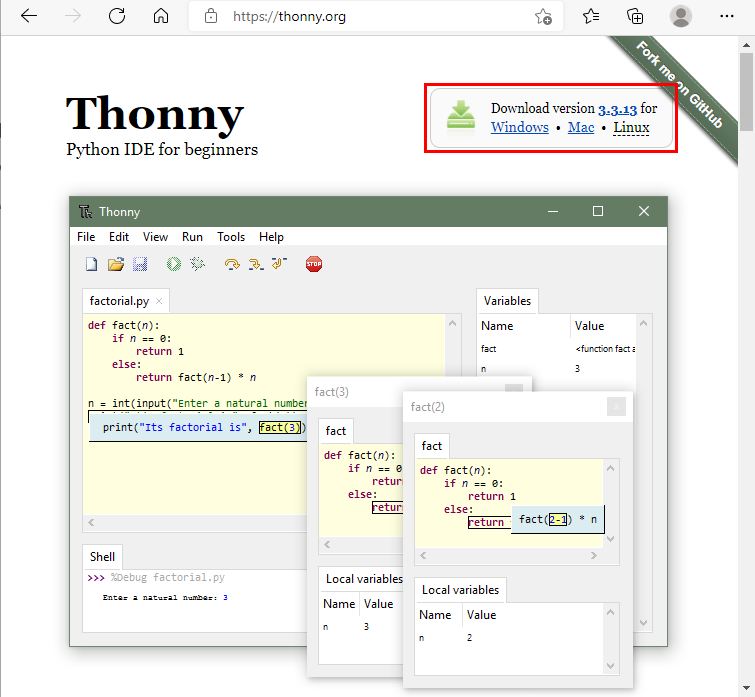Image resolution: width=755 pixels, height=697 pixels.
Task: Open the favorites list icon
Action: pos(591,16)
